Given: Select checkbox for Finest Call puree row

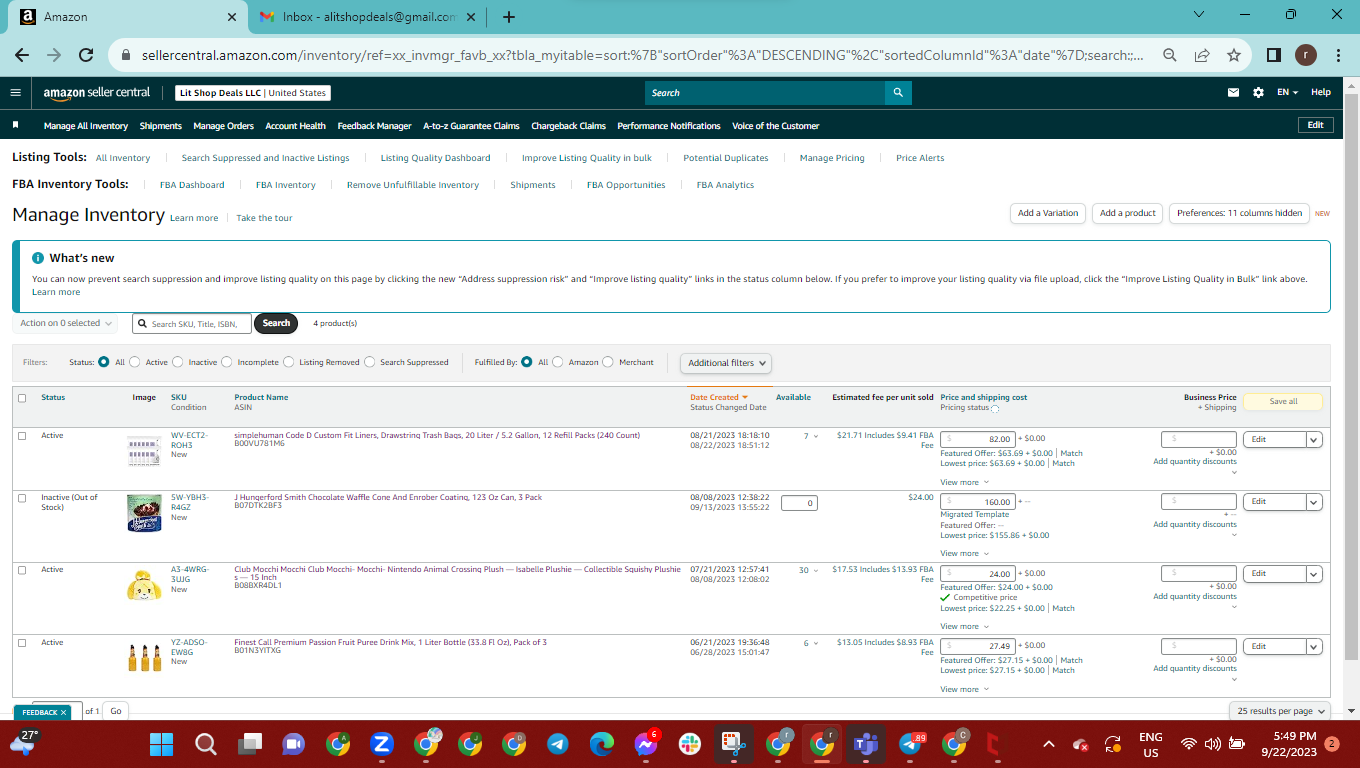Looking at the screenshot, I should (22, 643).
